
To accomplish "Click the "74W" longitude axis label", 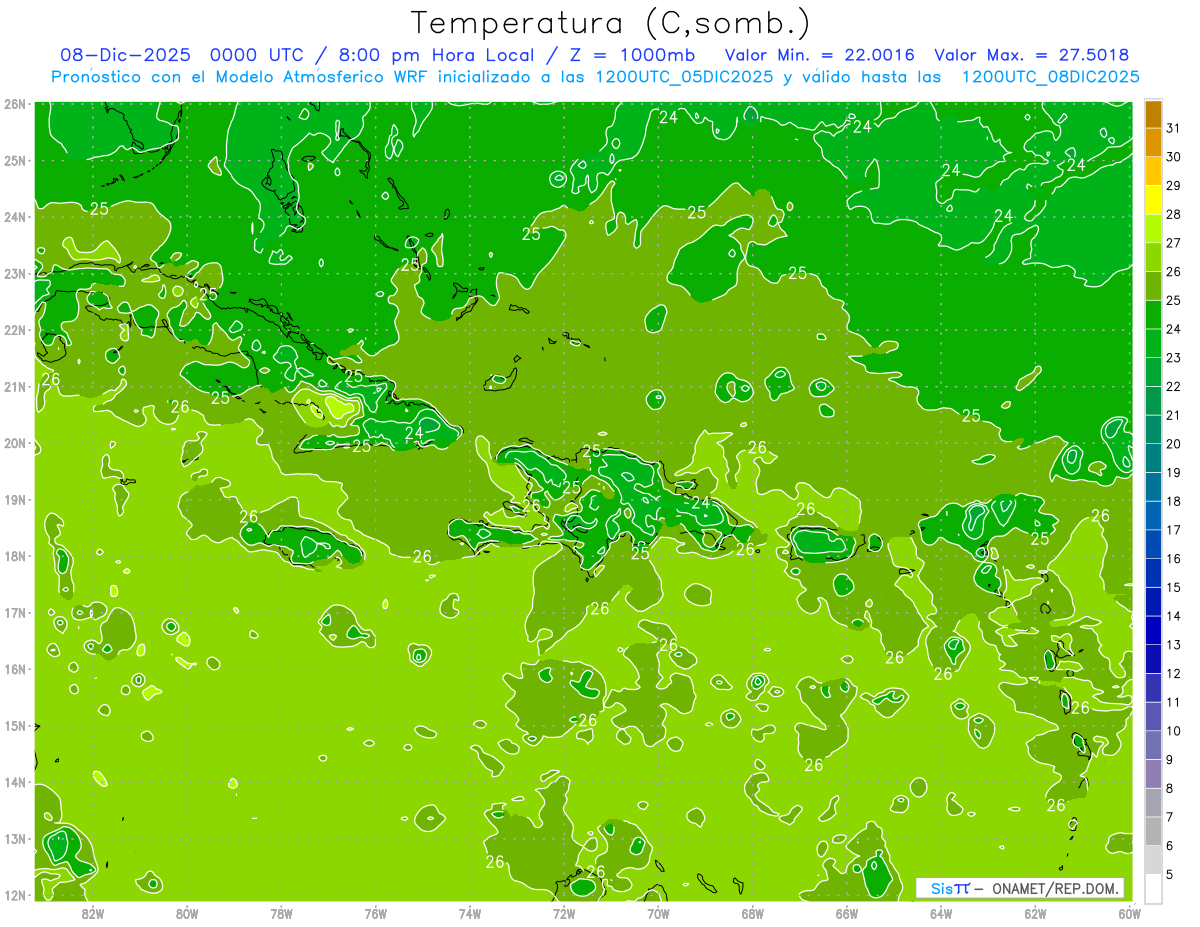I will pos(470,913).
